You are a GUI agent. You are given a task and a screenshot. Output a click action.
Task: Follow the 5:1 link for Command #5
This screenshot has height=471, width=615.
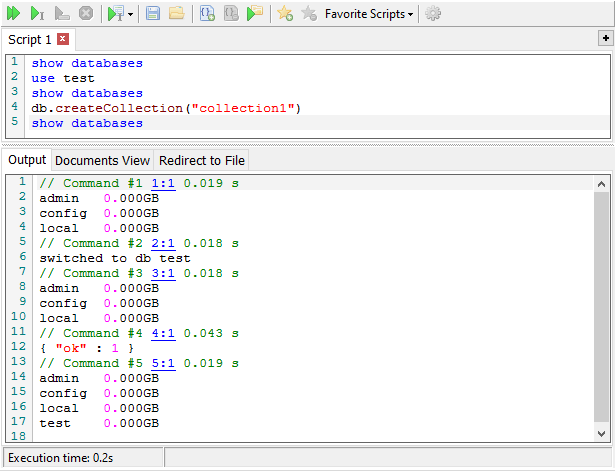(x=163, y=363)
